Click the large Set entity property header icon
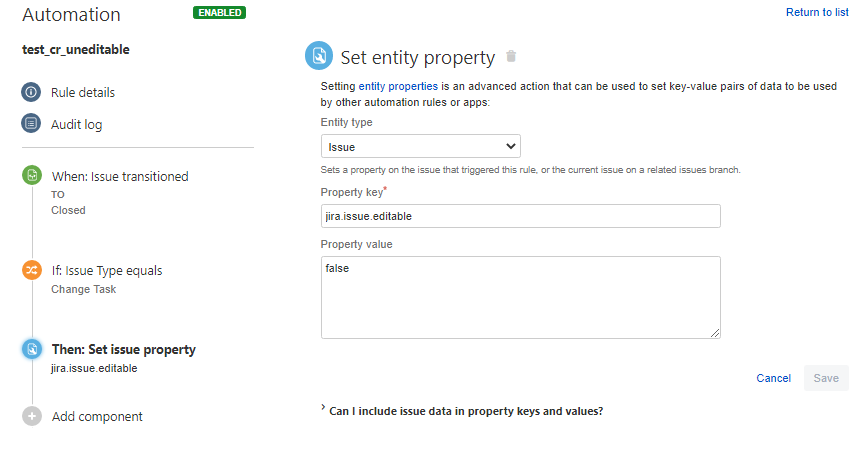Screen dimensions: 856x450 (319, 56)
